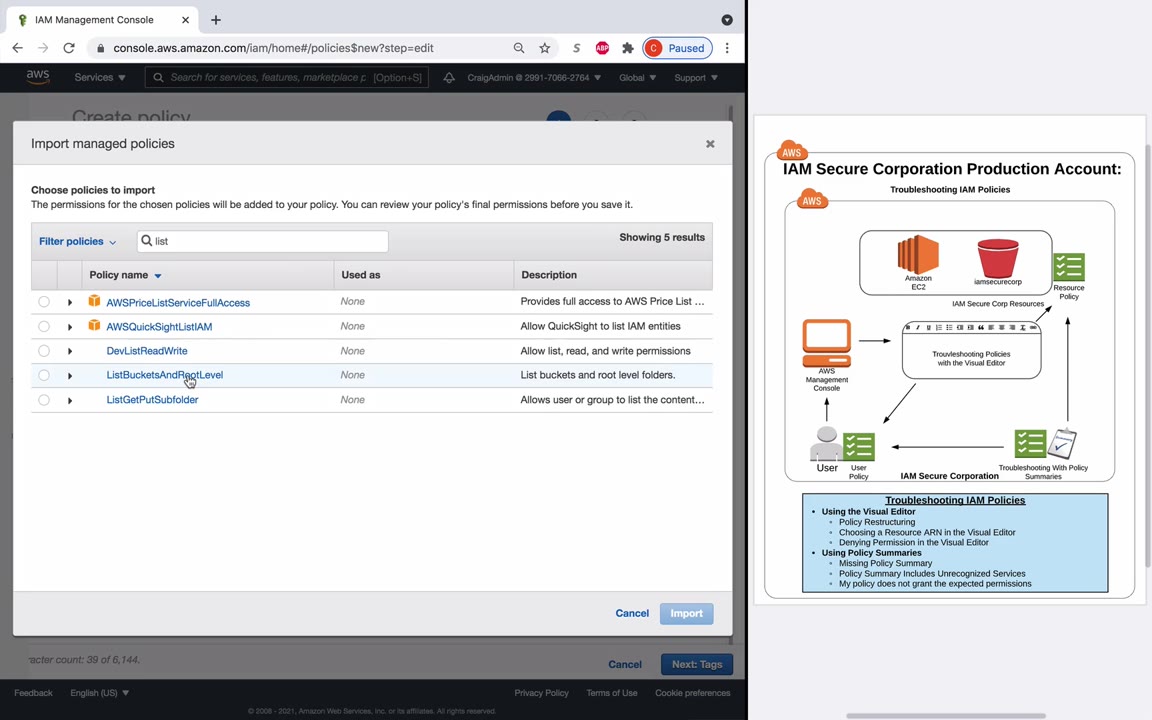Select radio for AWSQuickSightListIAM policy
Screen dimensions: 1152x720
44,326
